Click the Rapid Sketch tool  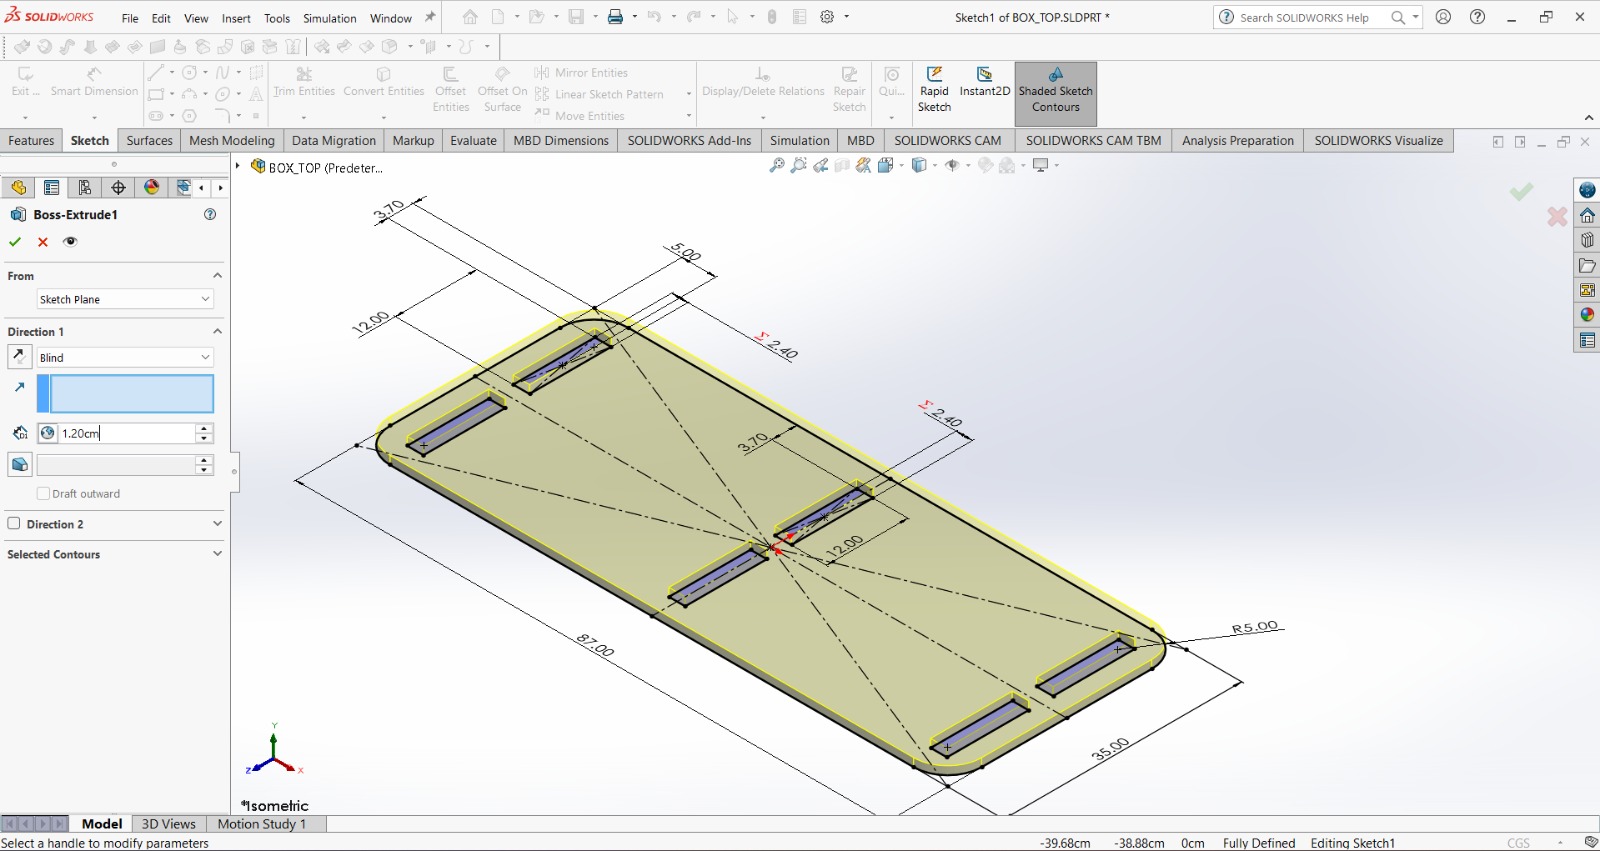934,90
